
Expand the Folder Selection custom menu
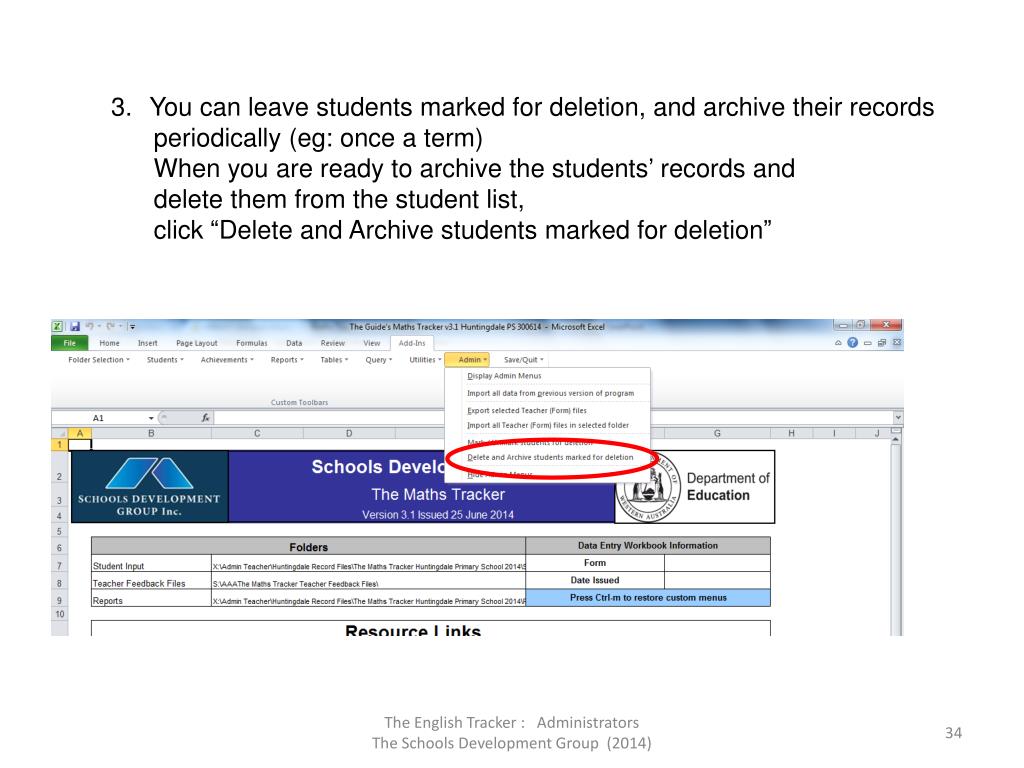coord(99,360)
